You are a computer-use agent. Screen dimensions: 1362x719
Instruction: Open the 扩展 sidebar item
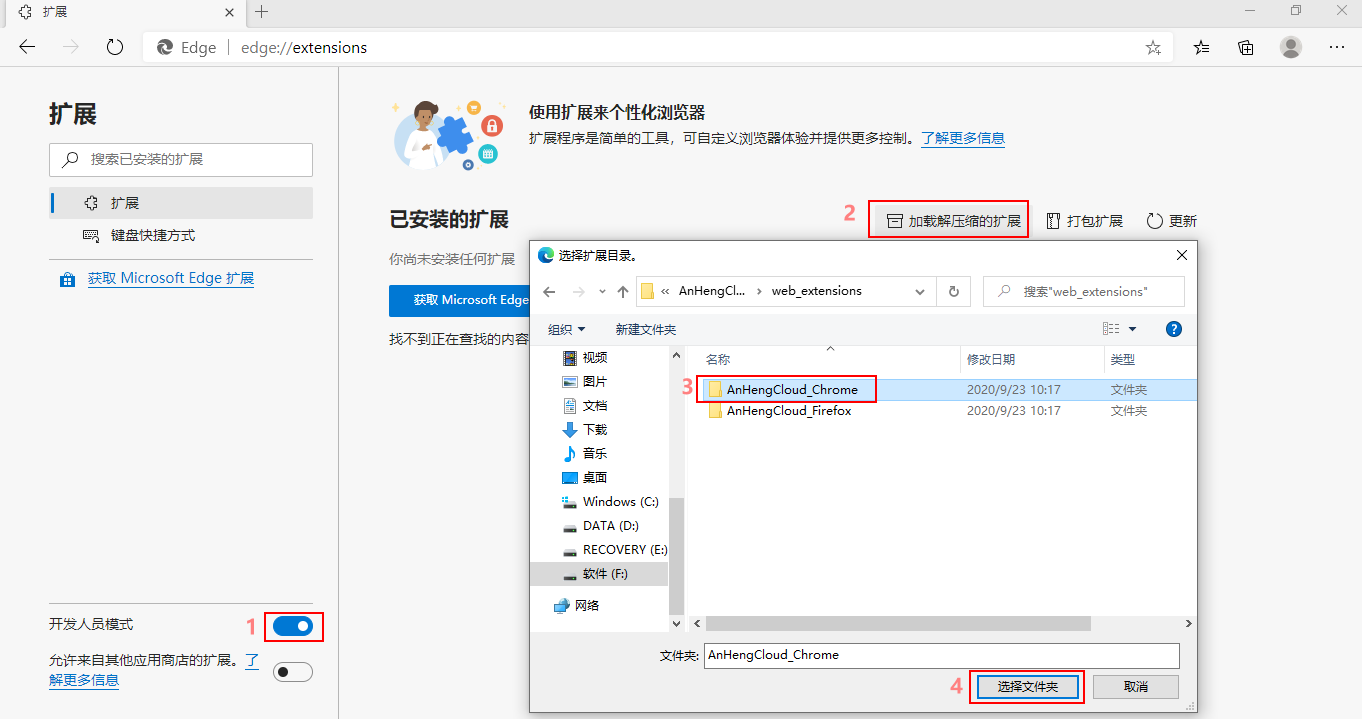[181, 203]
